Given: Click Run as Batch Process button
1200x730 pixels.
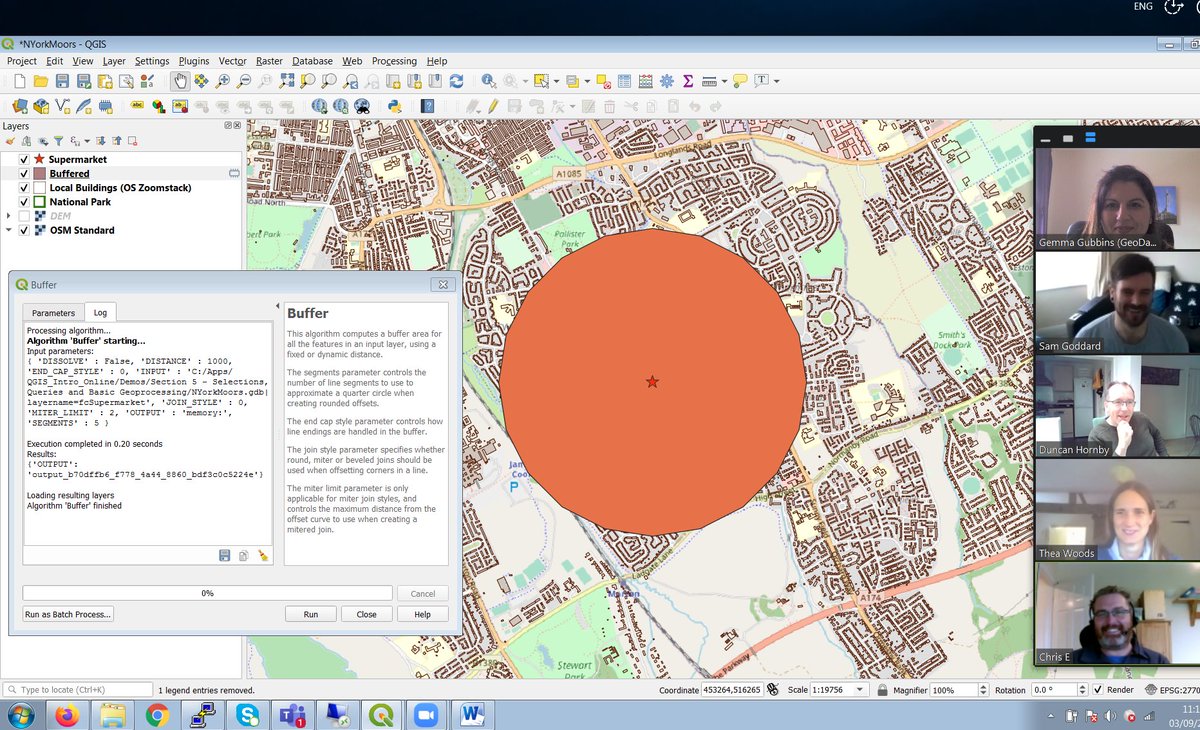Looking at the screenshot, I should 68,614.
